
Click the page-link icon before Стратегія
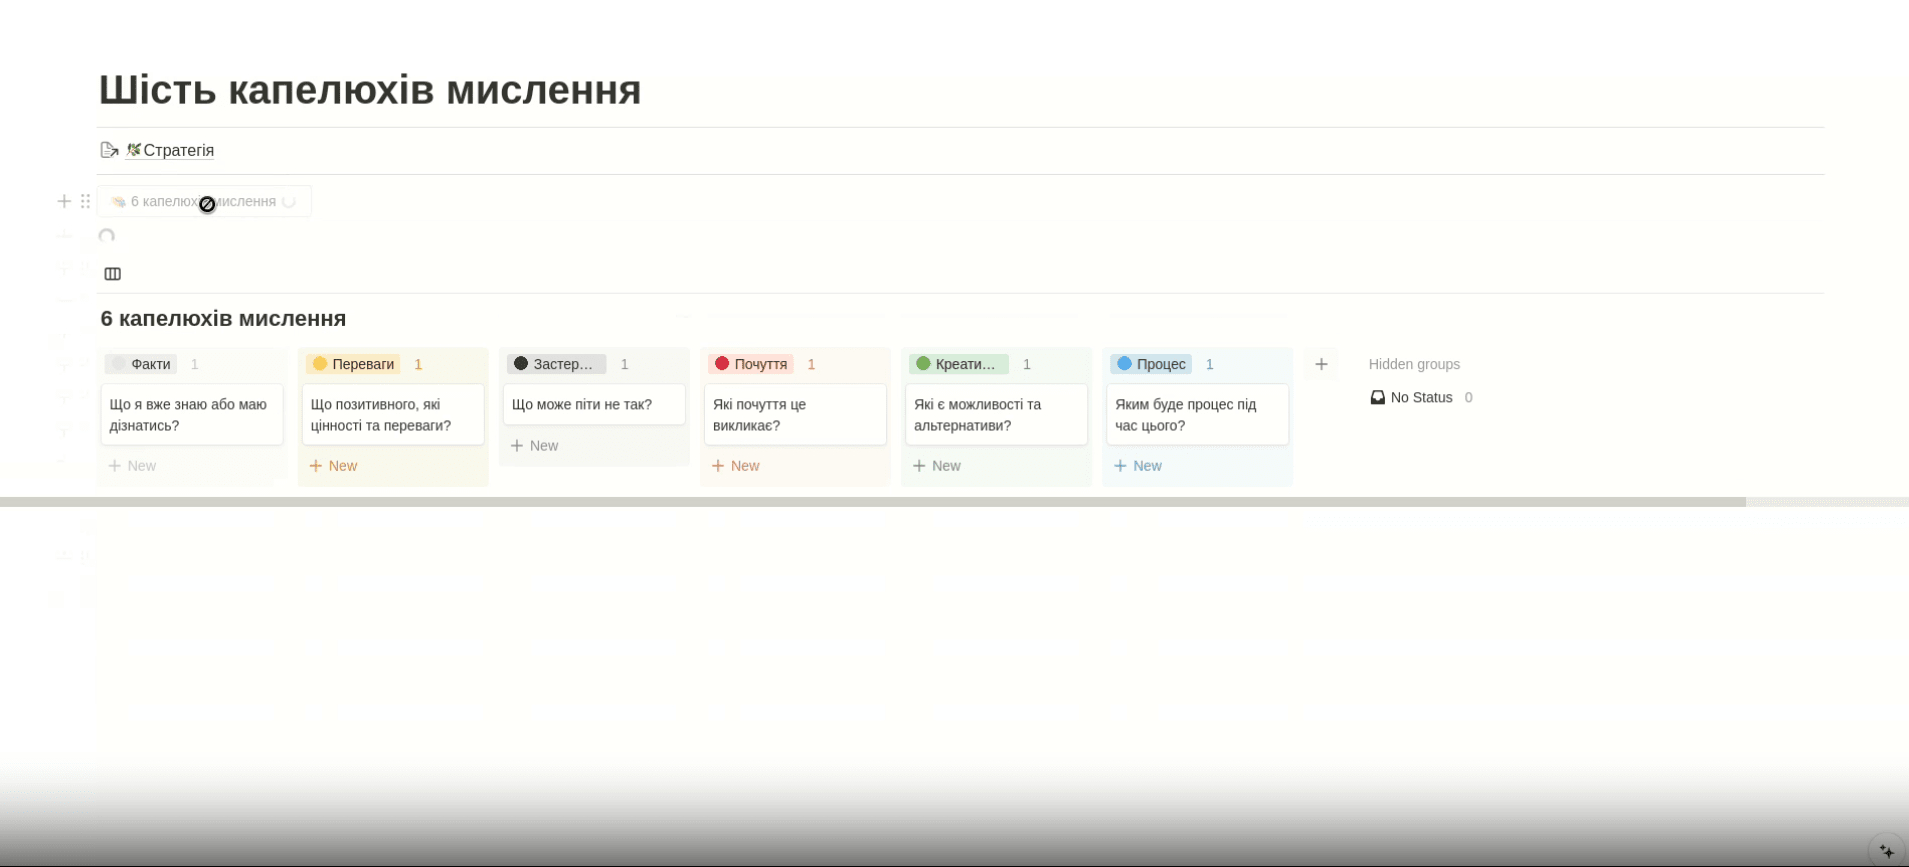(109, 150)
